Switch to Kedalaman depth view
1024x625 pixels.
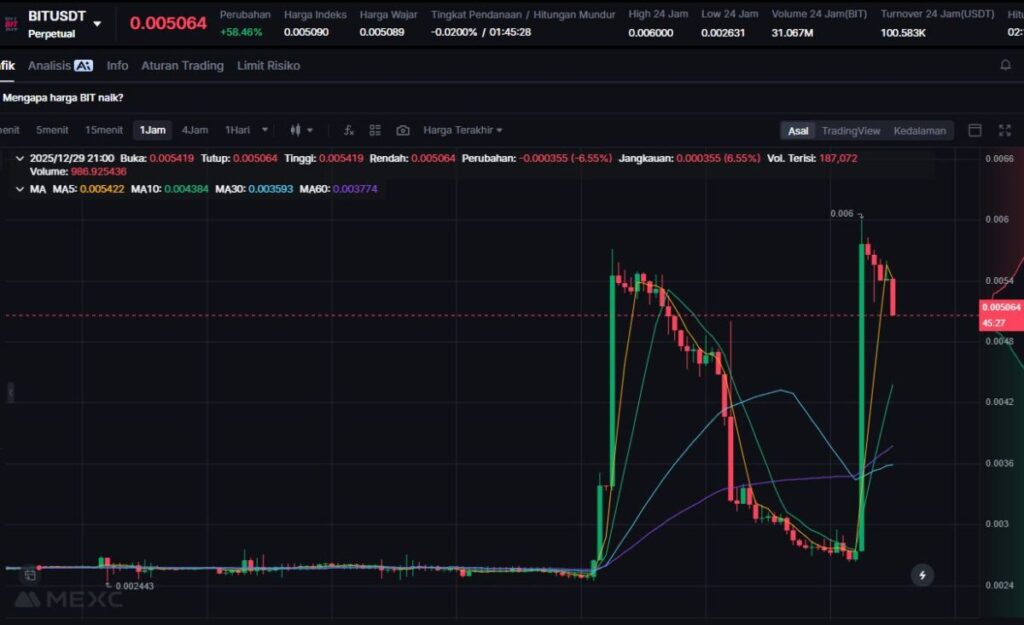[919, 131]
